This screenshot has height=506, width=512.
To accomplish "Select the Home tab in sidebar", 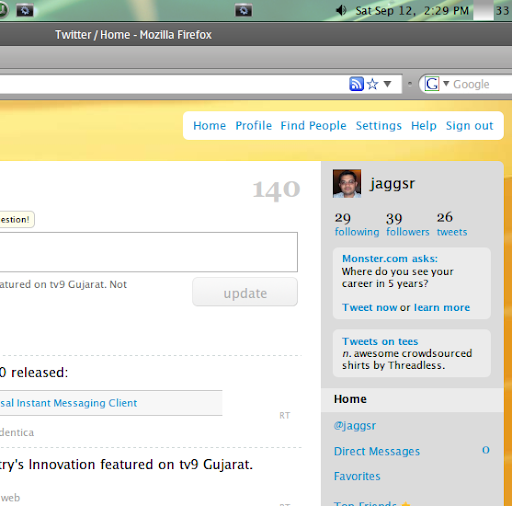I will click(x=412, y=399).
